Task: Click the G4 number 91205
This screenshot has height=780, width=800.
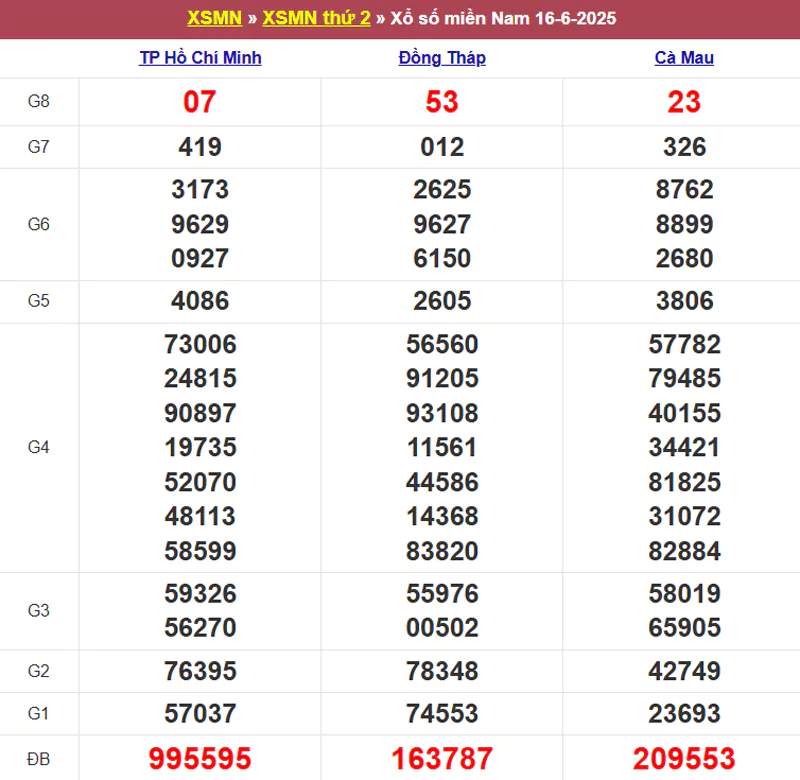Action: [442, 378]
